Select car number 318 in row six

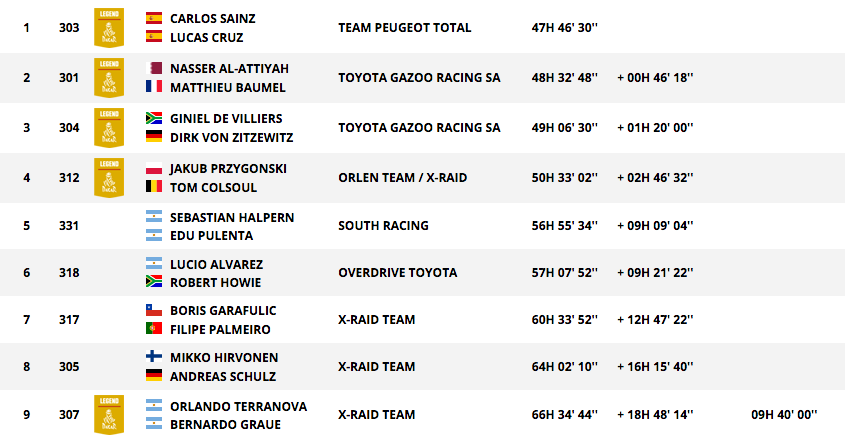point(69,273)
